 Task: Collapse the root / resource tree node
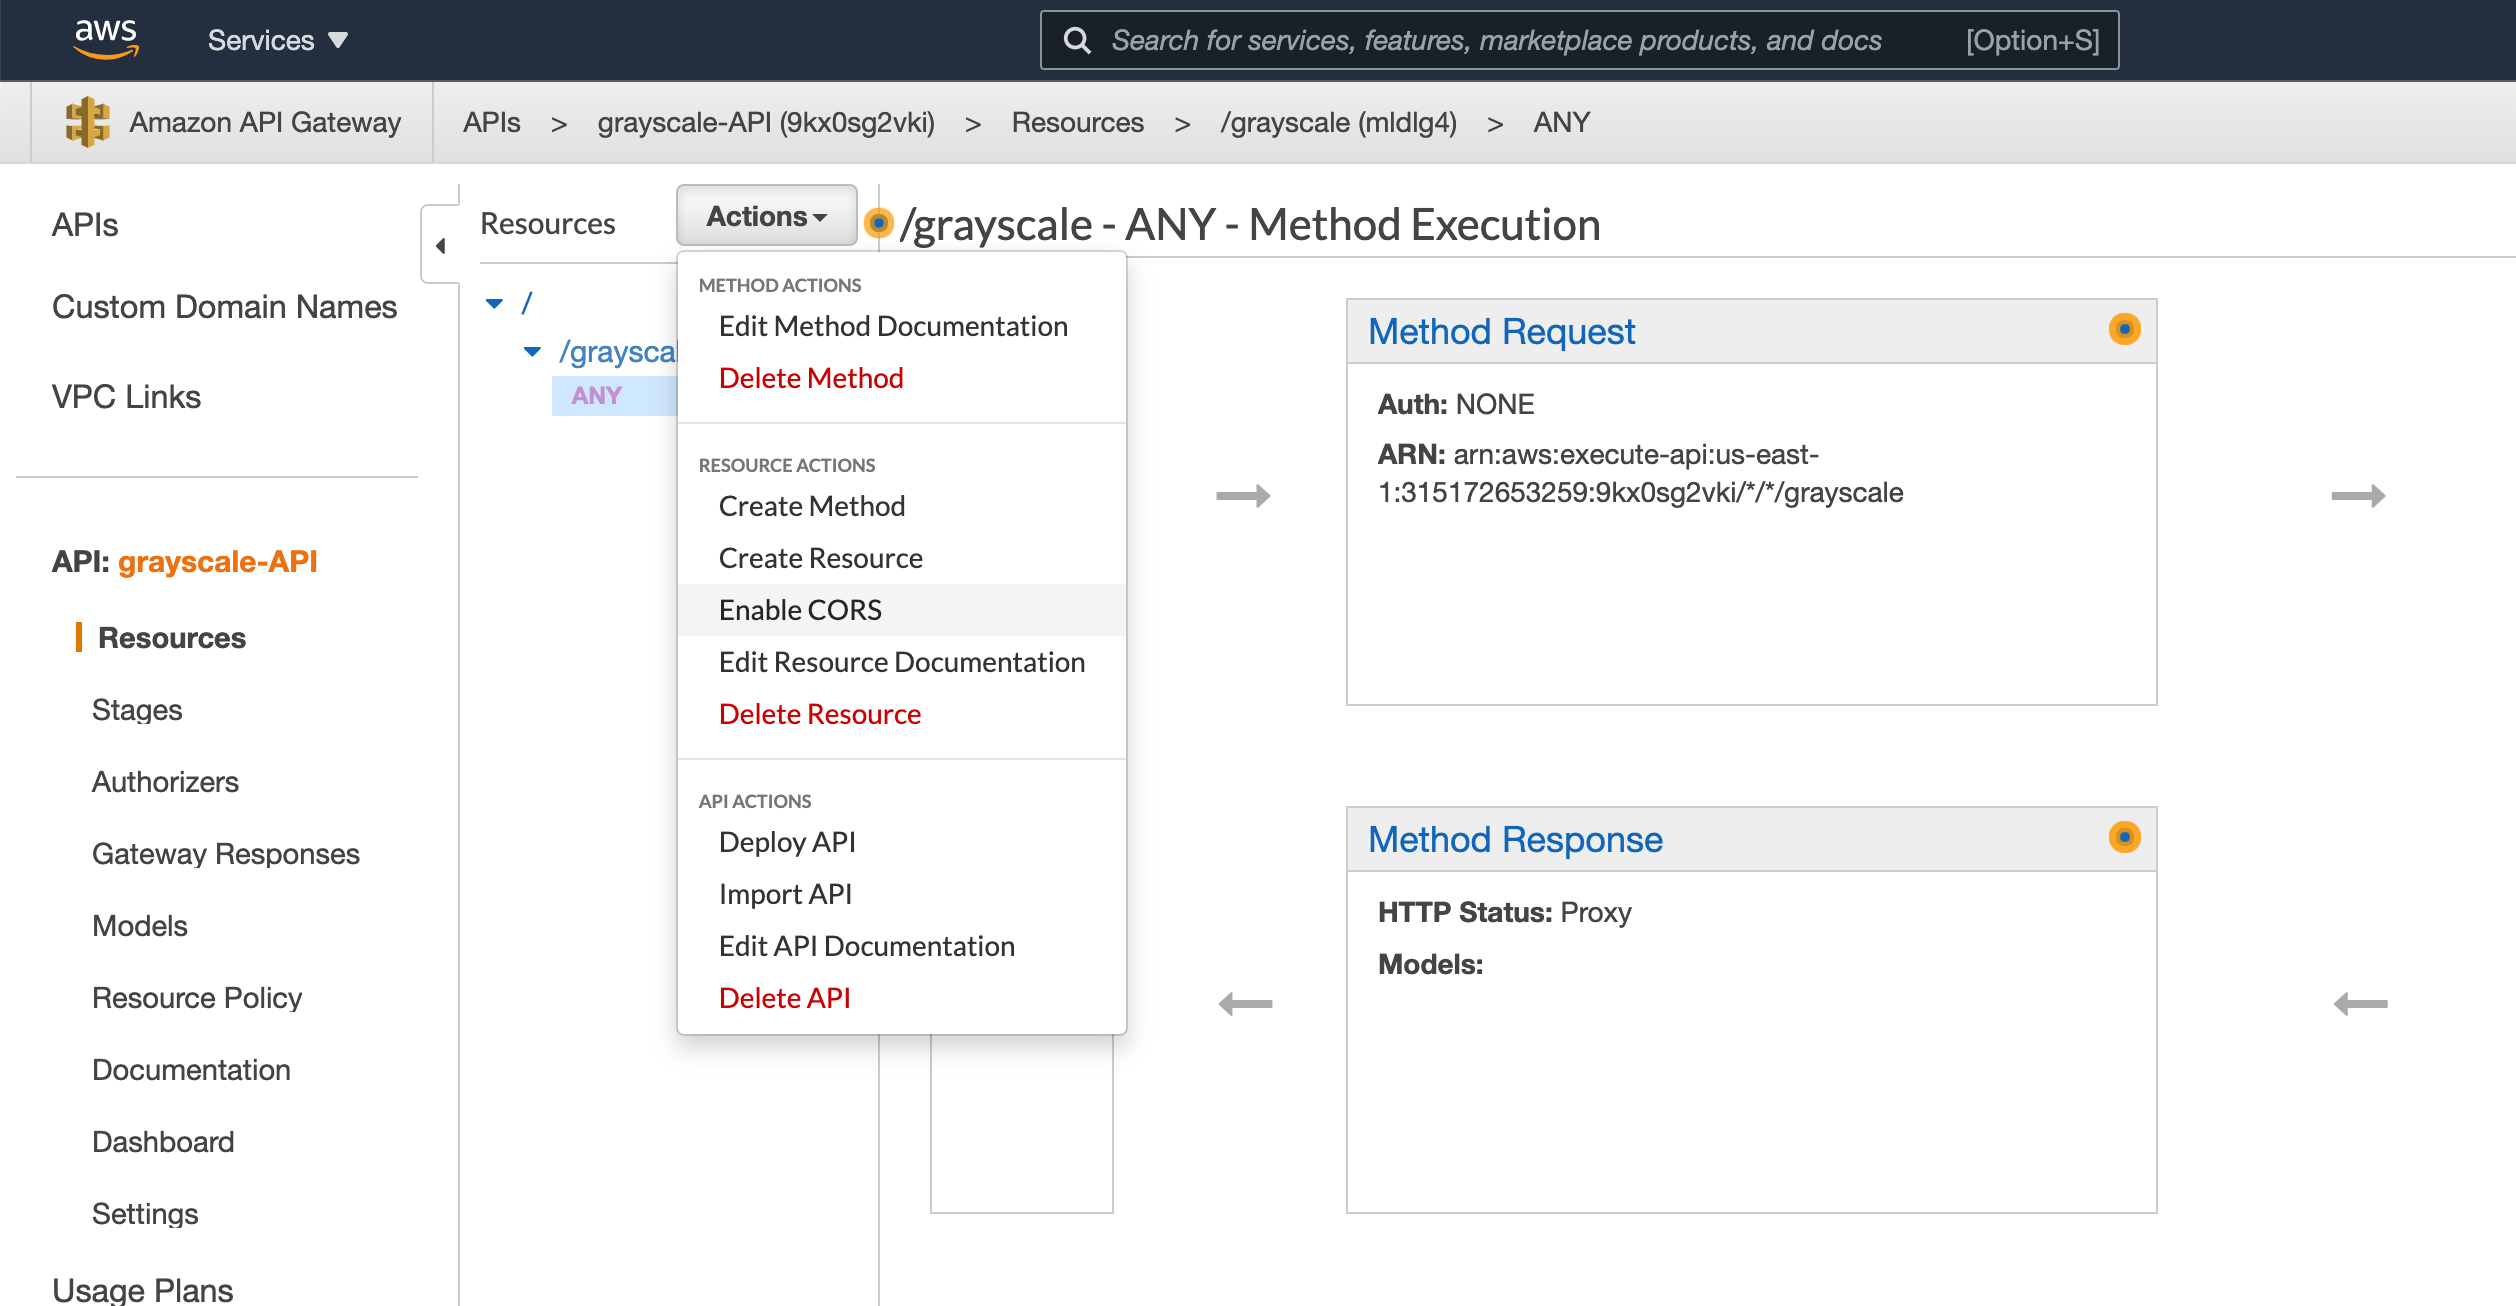tap(495, 303)
